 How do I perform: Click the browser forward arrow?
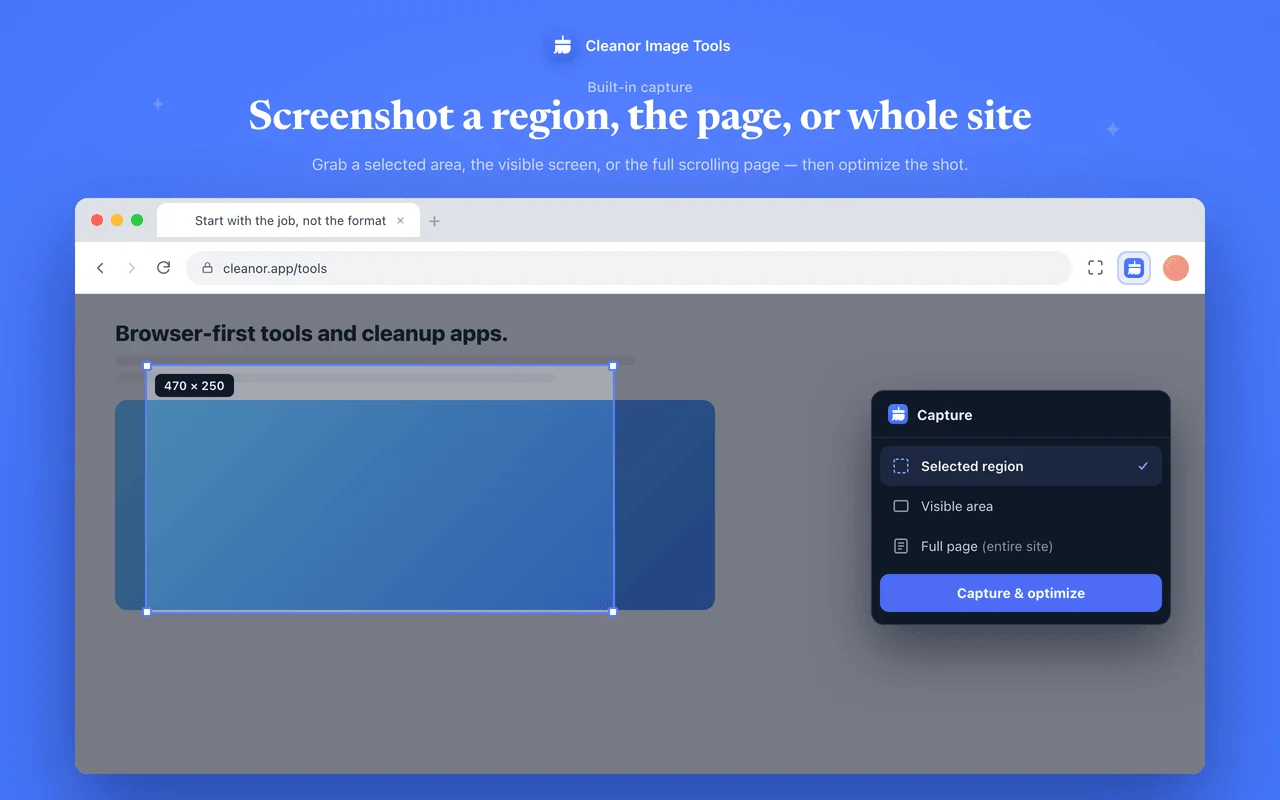(x=131, y=268)
